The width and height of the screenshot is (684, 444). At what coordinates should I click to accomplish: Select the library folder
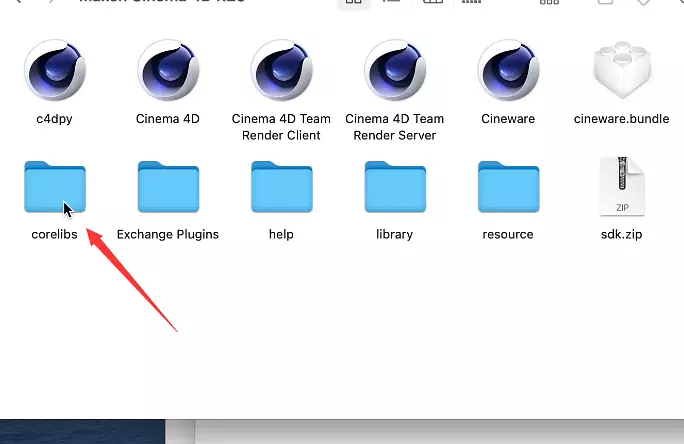click(x=395, y=187)
